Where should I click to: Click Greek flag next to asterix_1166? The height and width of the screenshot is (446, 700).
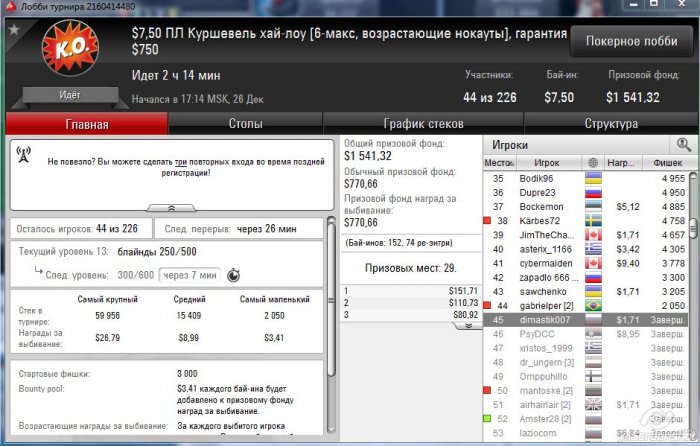pyautogui.click(x=593, y=249)
